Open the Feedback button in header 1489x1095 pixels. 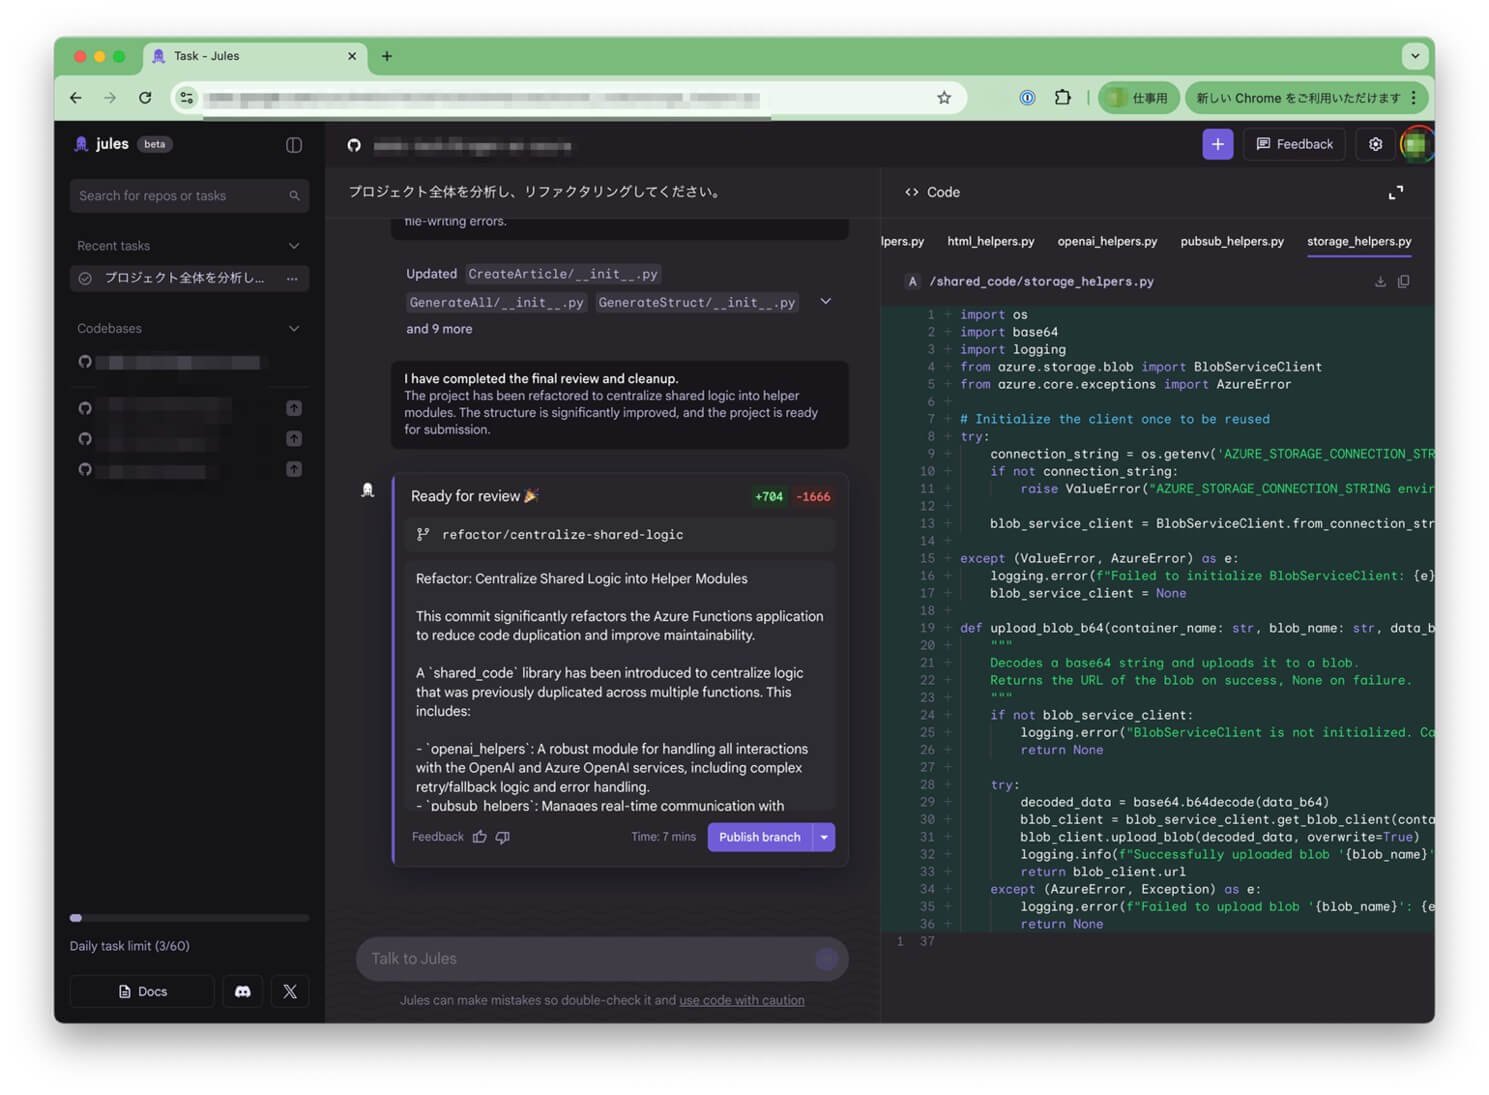point(1295,144)
